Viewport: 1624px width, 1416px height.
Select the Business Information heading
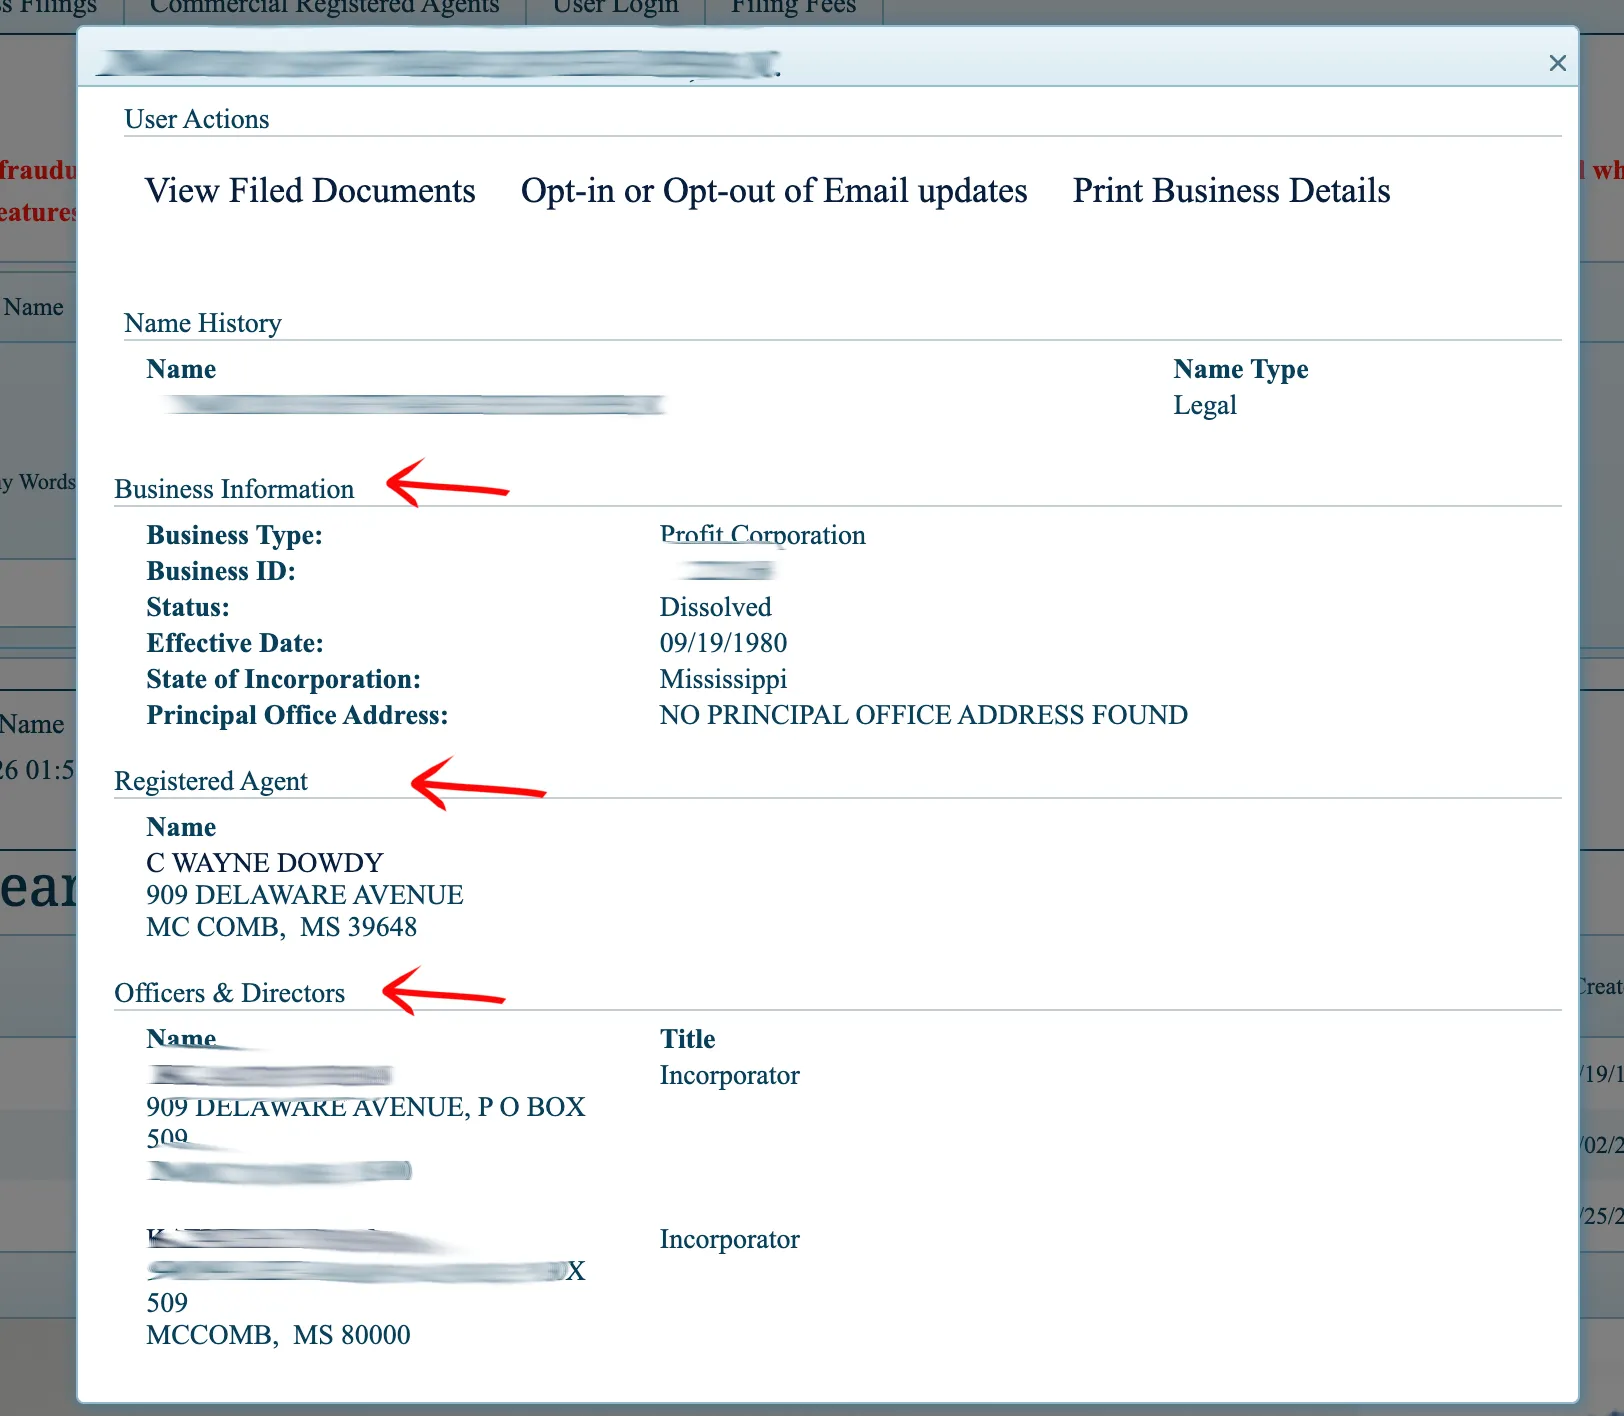pyautogui.click(x=234, y=489)
